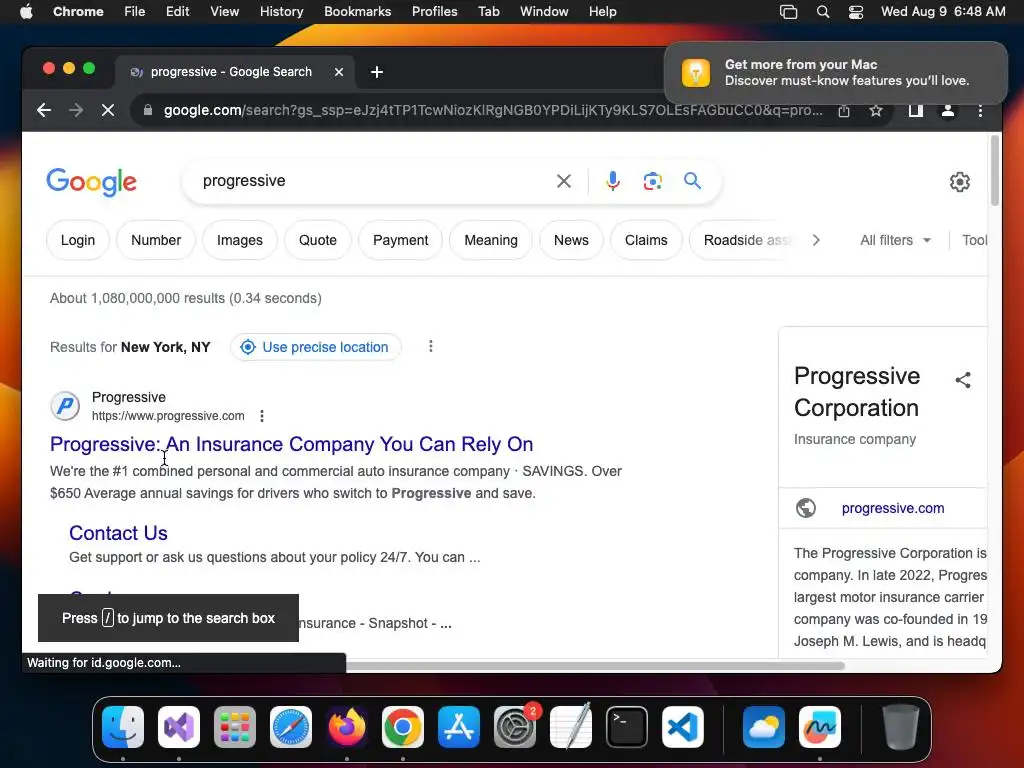Select the Login filter chip
1024x768 pixels.
(78, 240)
